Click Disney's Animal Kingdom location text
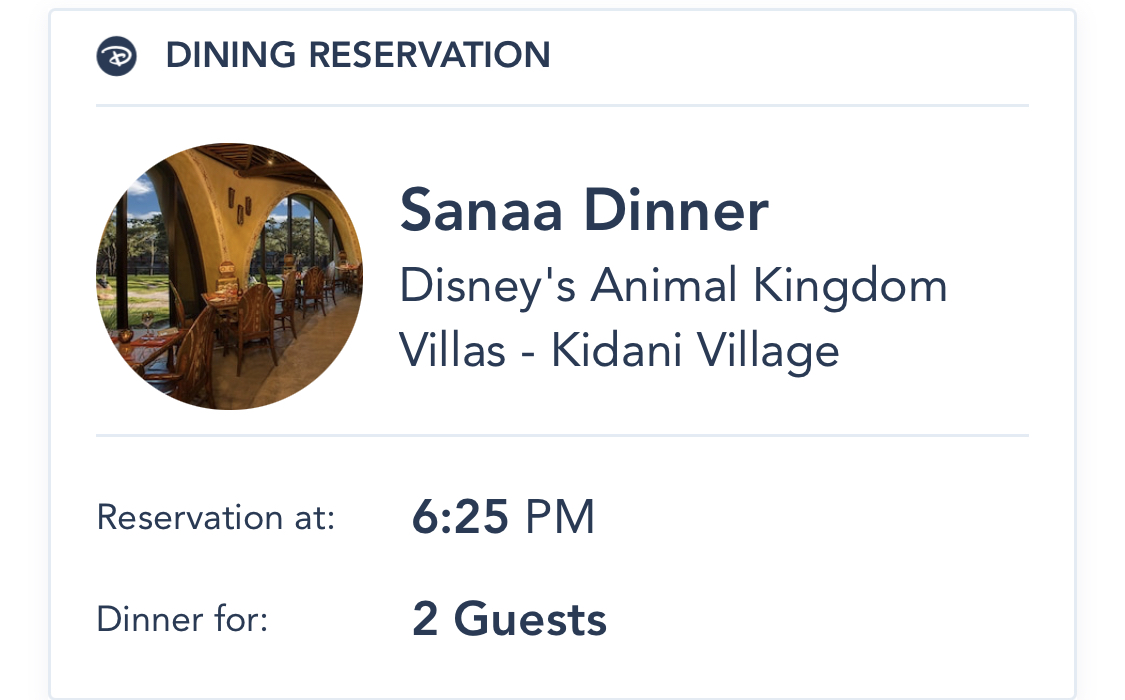 point(673,288)
